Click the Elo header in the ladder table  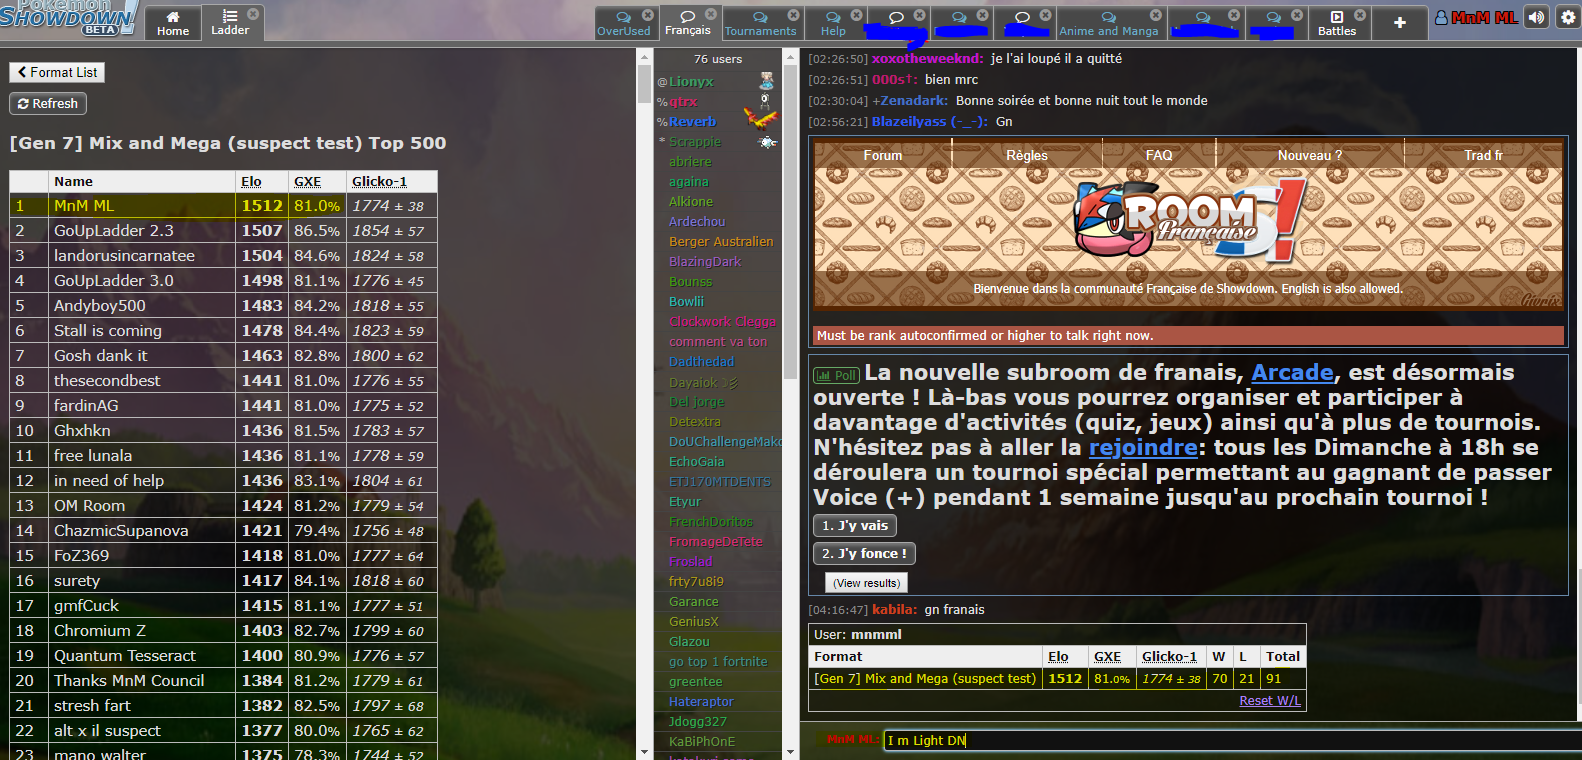pyautogui.click(x=251, y=181)
